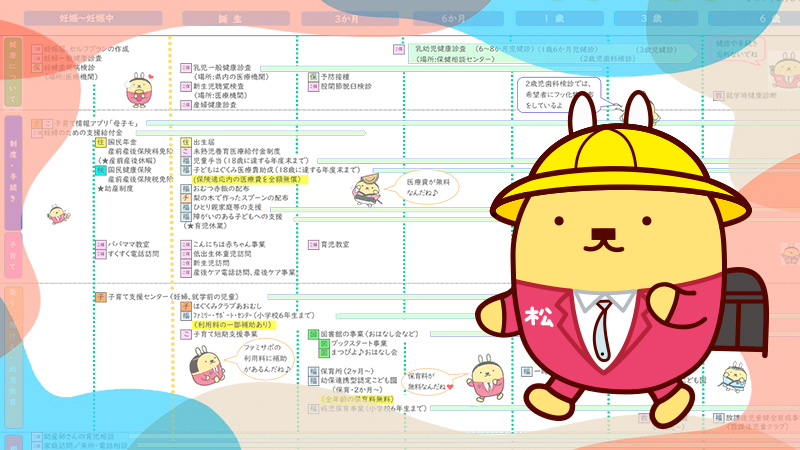Click the 松 emblem on mascot's jacket
The height and width of the screenshot is (450, 800).
538,316
